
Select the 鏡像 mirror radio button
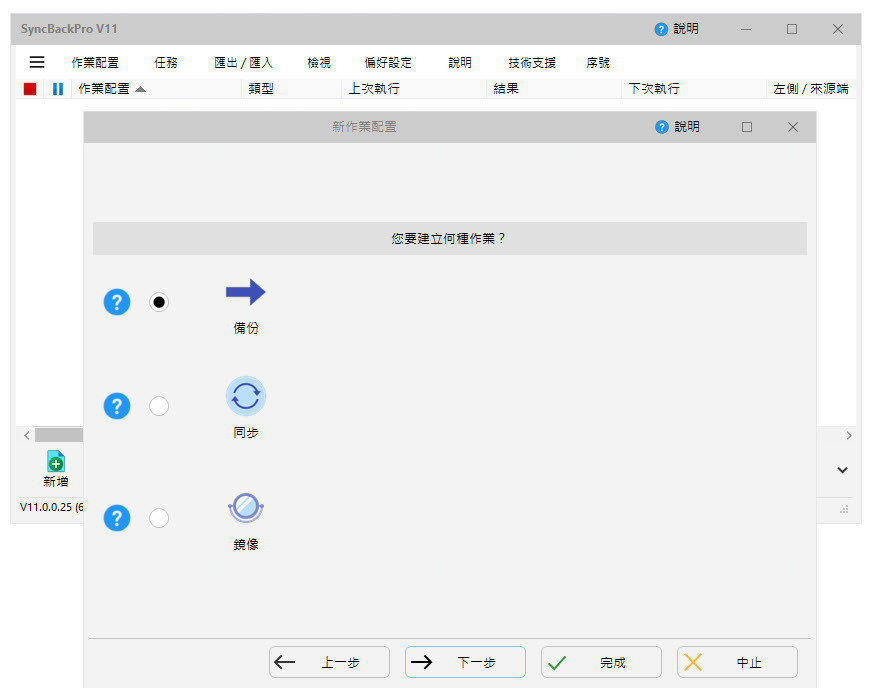click(x=159, y=518)
